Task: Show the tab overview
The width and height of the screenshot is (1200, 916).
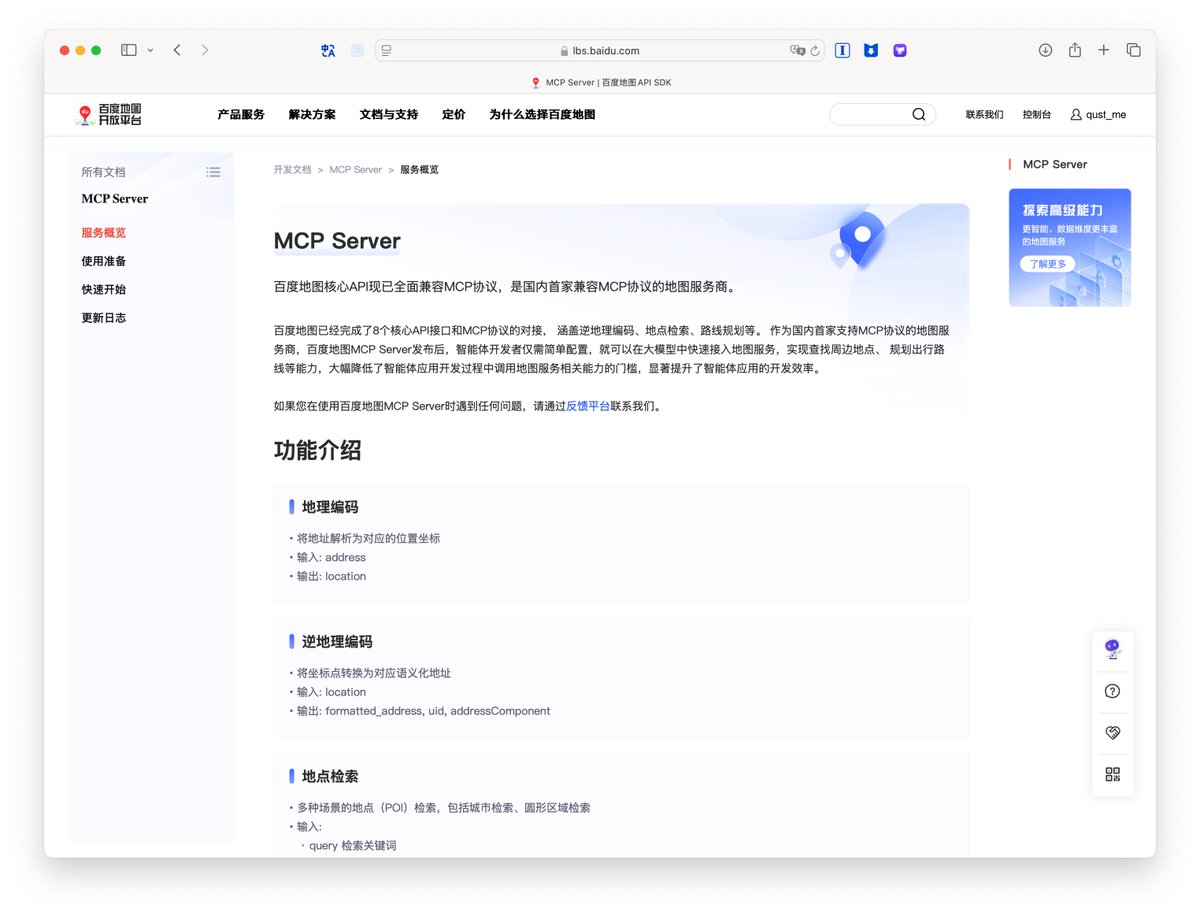Action: [x=1134, y=50]
